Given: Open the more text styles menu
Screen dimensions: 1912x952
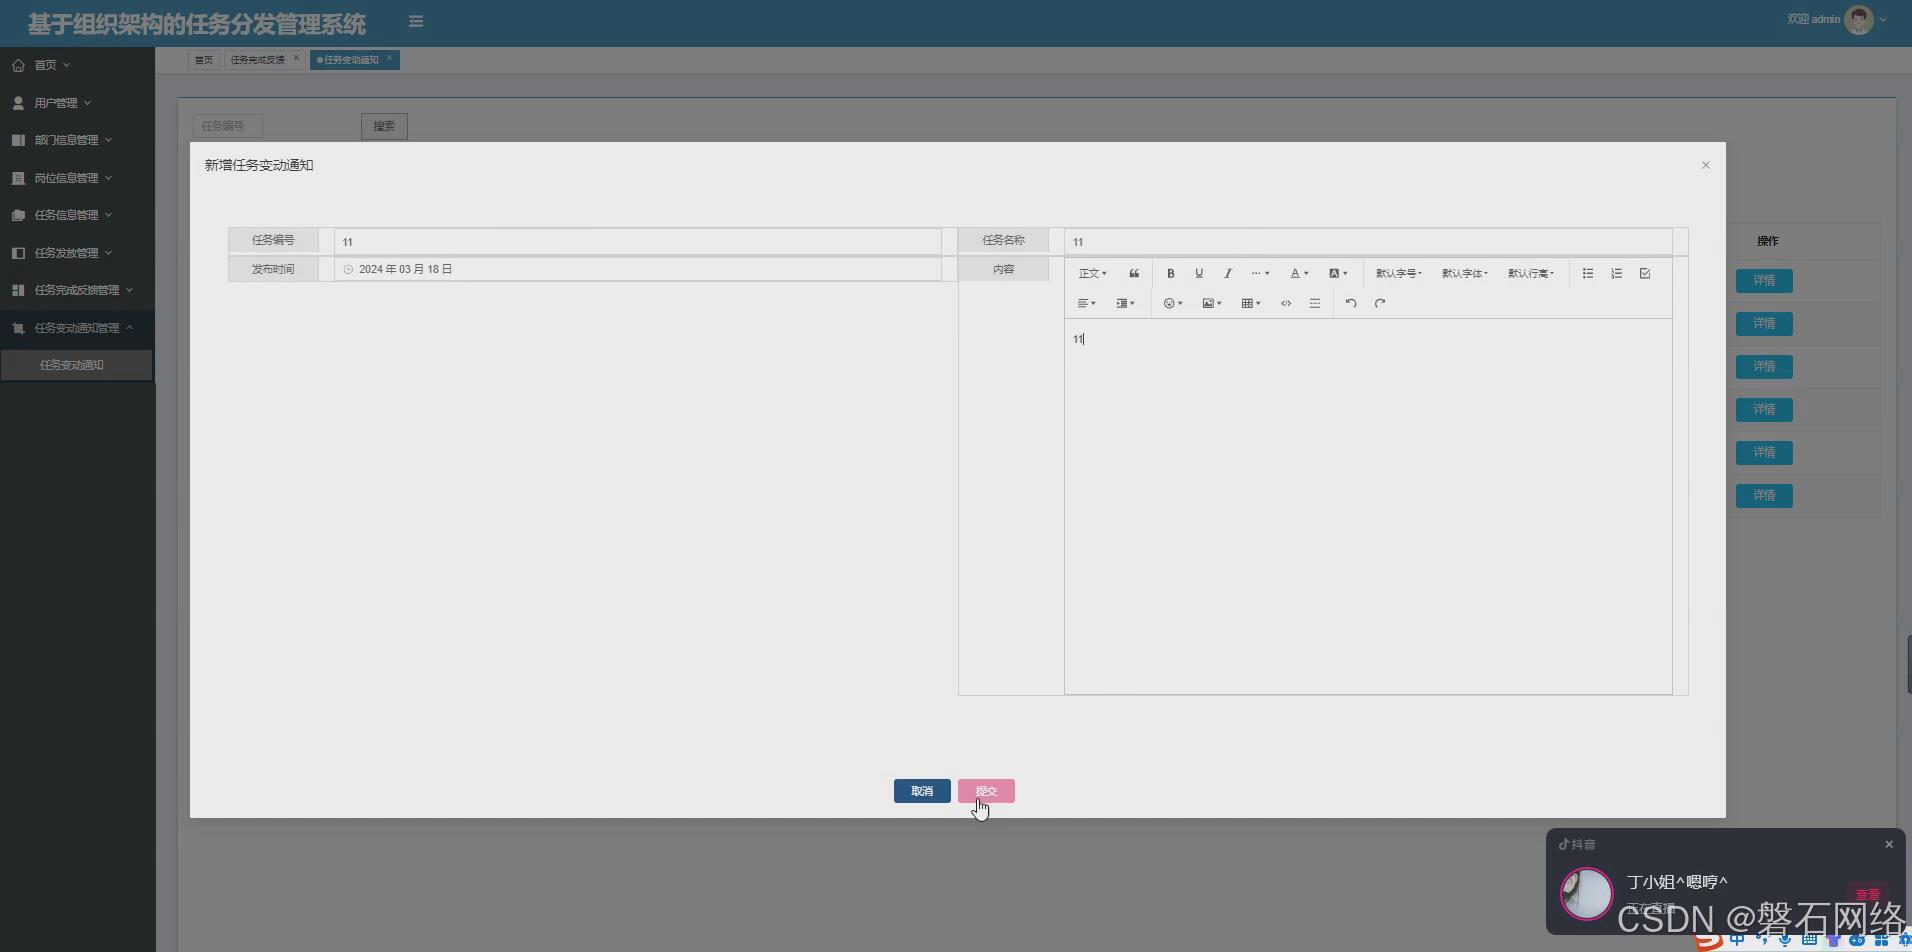Looking at the screenshot, I should coord(1260,273).
